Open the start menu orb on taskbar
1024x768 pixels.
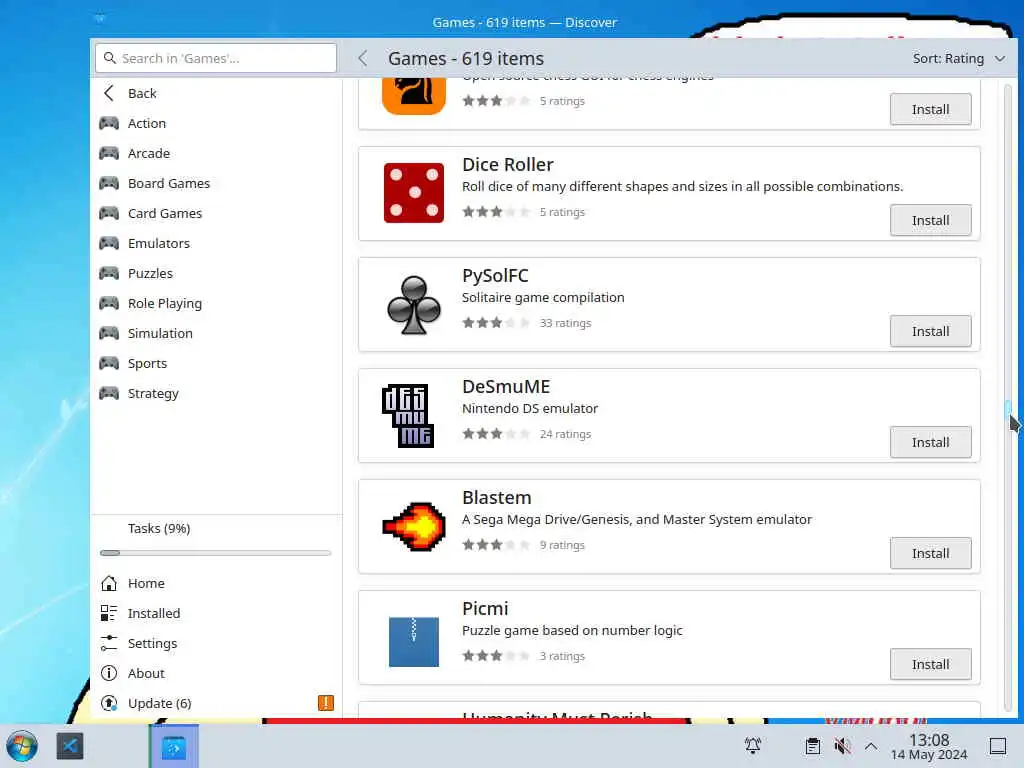coord(22,746)
